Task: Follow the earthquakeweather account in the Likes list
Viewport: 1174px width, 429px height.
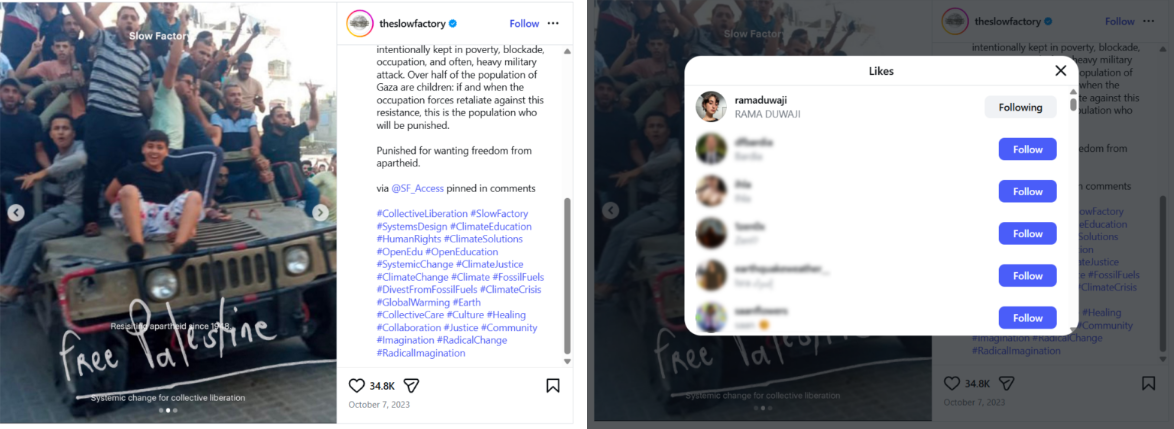Action: click(x=1027, y=275)
